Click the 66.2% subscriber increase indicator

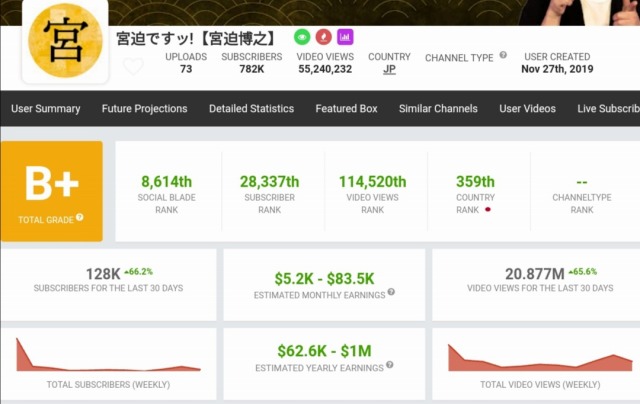138,271
